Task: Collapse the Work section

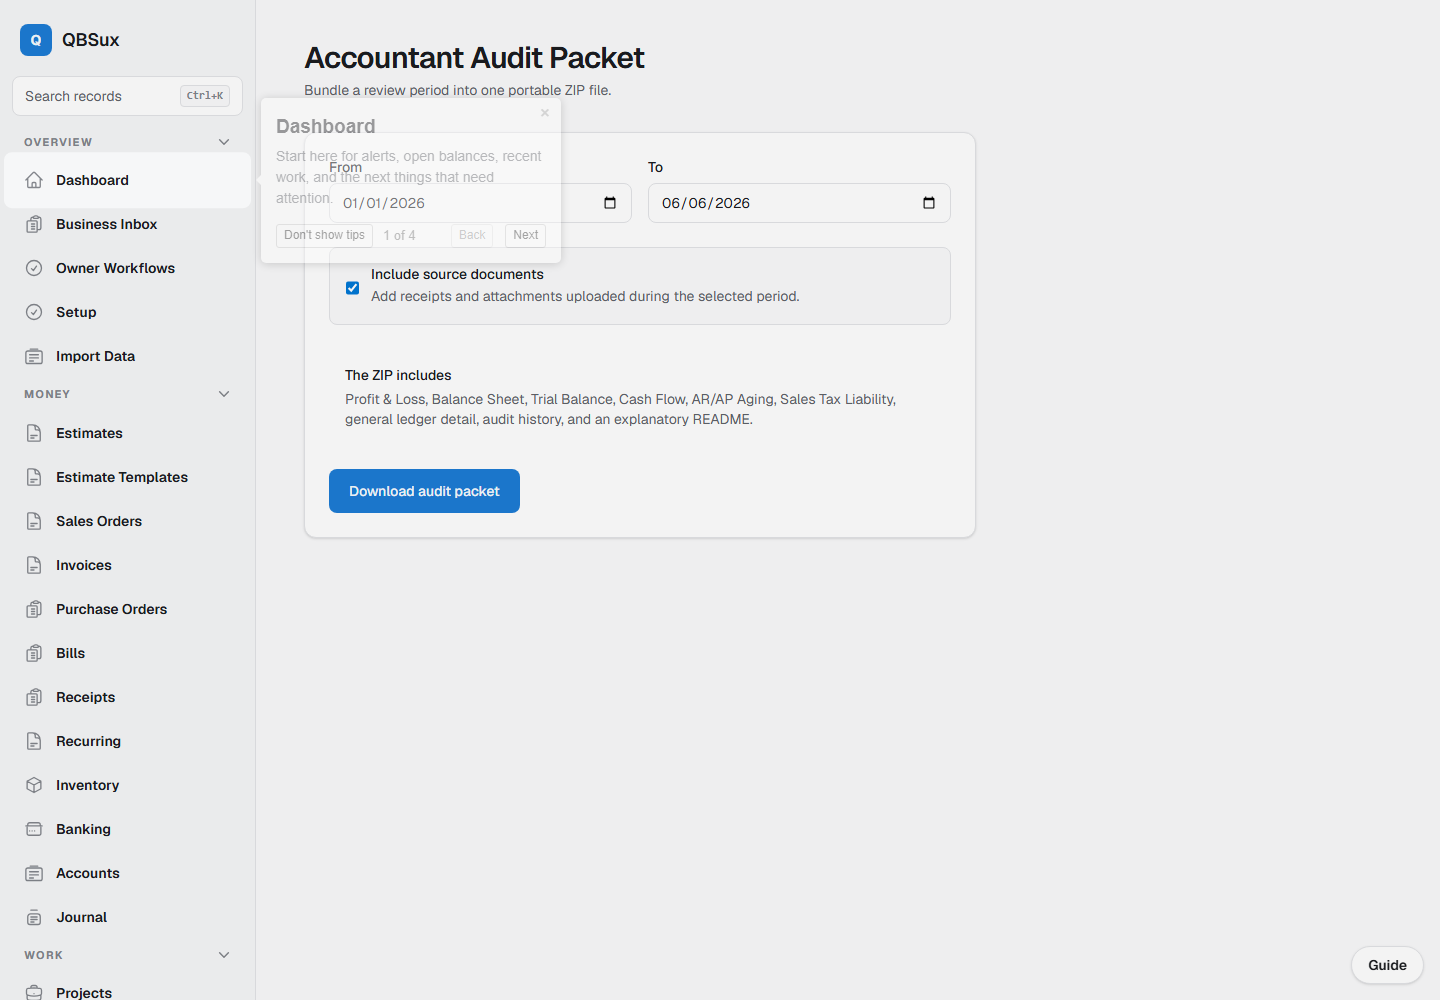Action: 224,955
